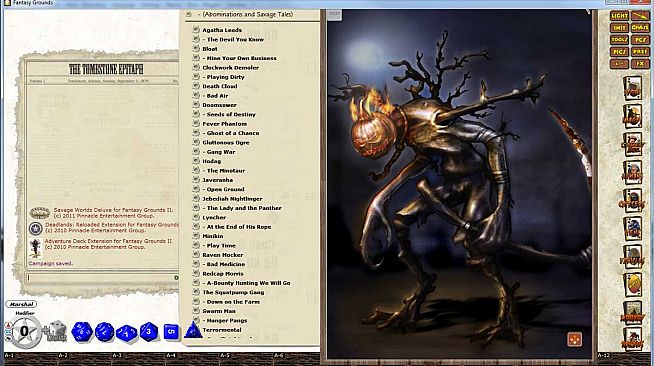Collapse the Abominations and Savage Tales group
This screenshot has height=366, width=654.
coord(189,15)
